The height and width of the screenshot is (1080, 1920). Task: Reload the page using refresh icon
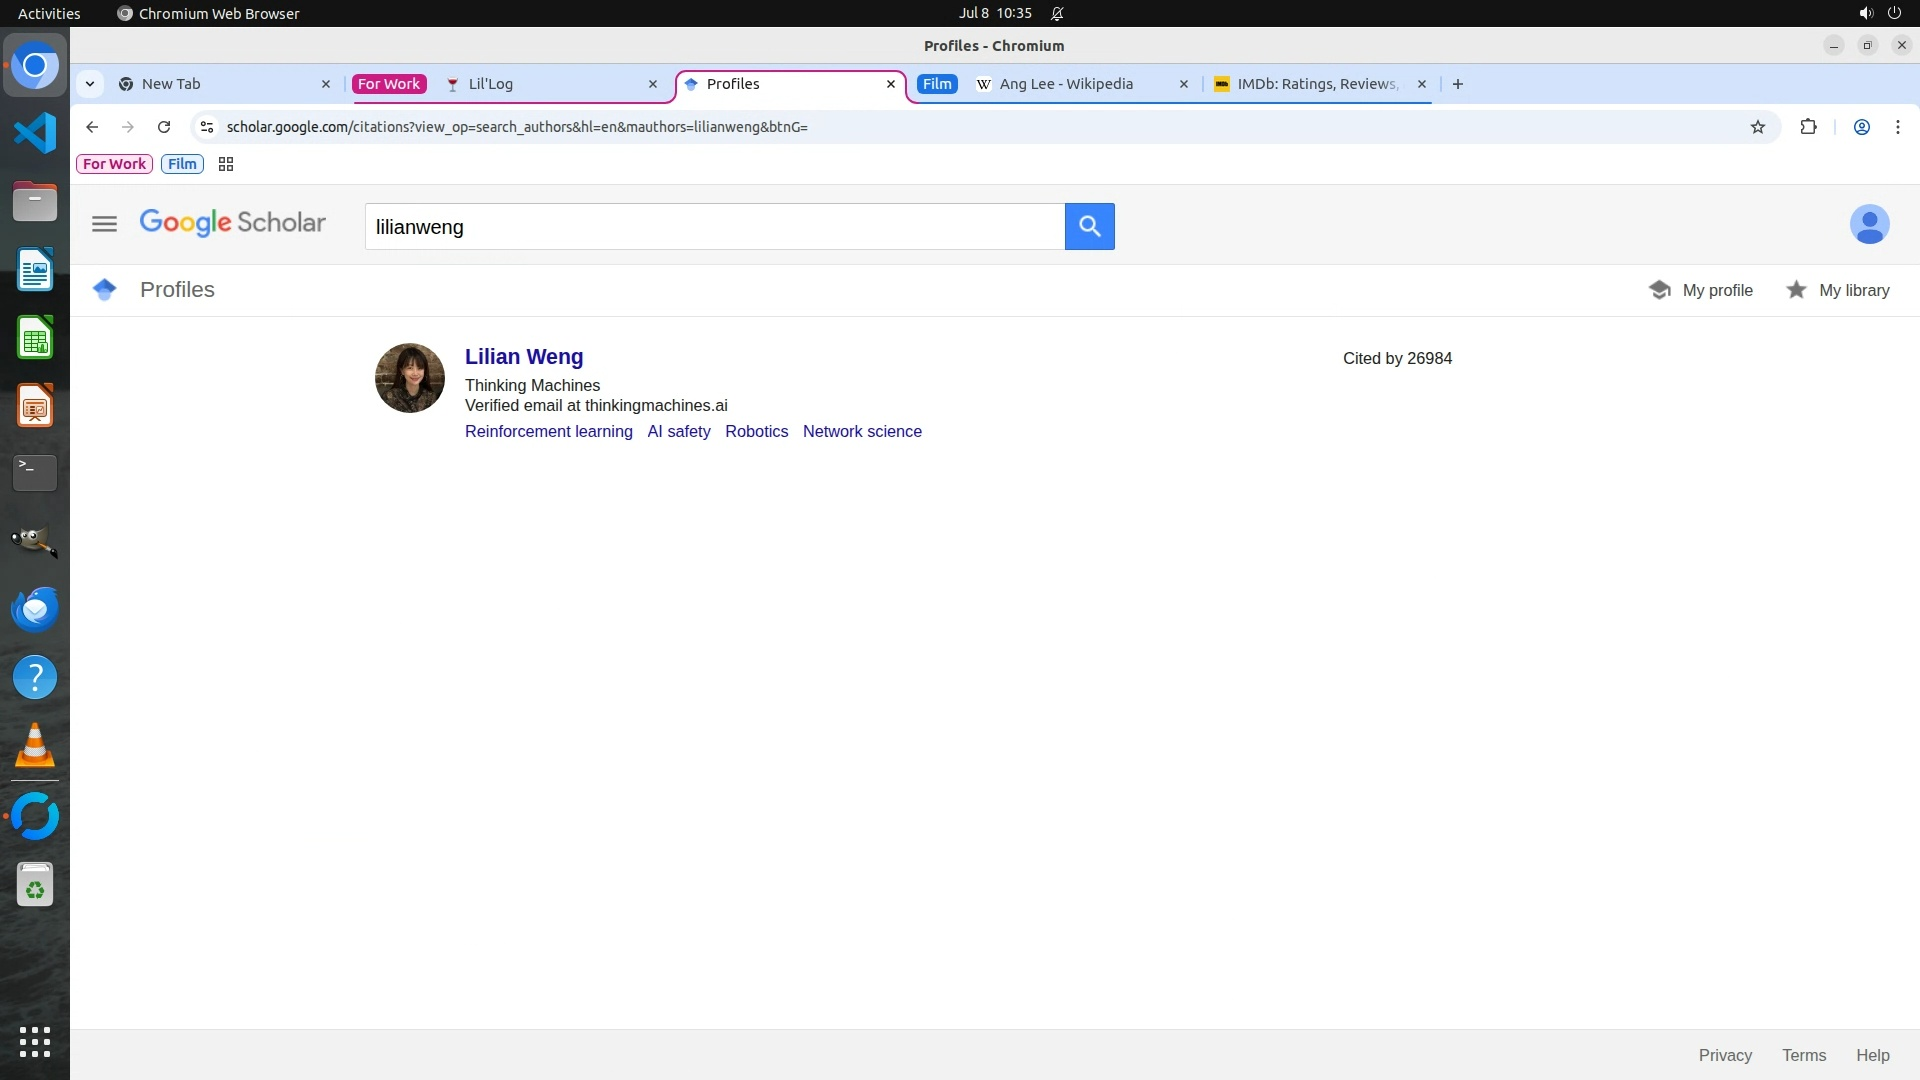pos(164,127)
